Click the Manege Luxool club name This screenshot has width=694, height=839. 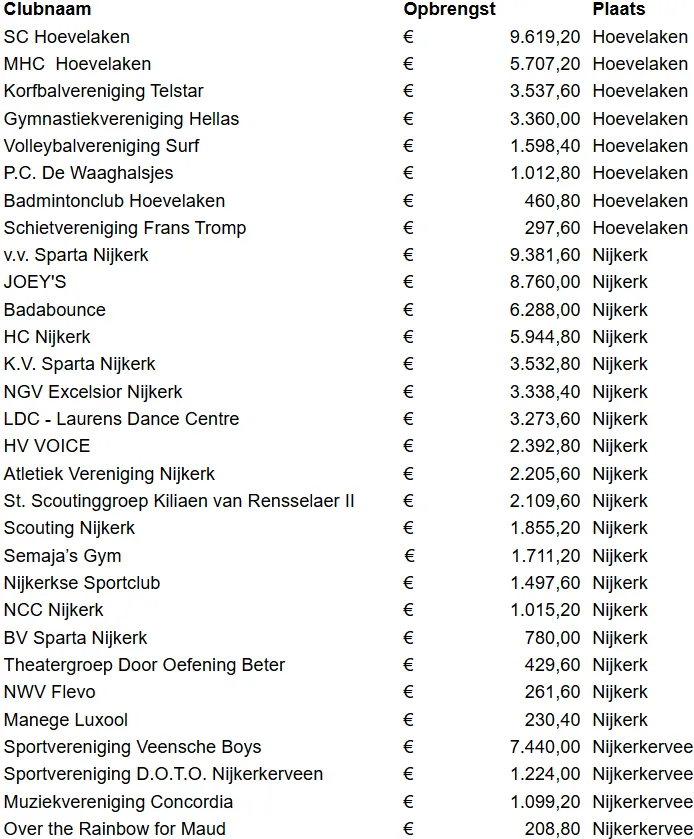click(66, 720)
